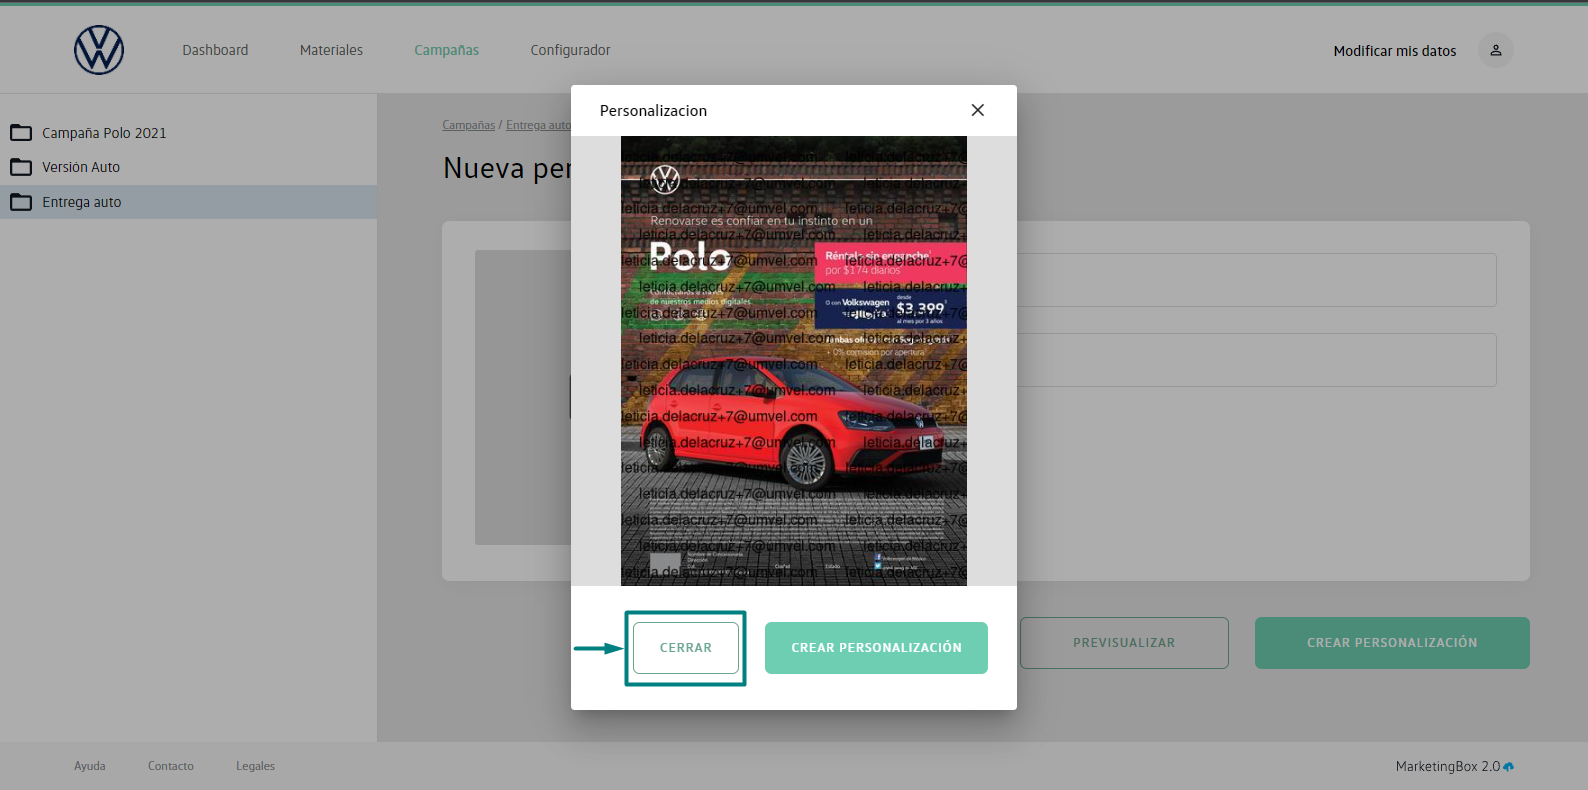Click the Entrega auto breadcrumb link

pos(538,125)
